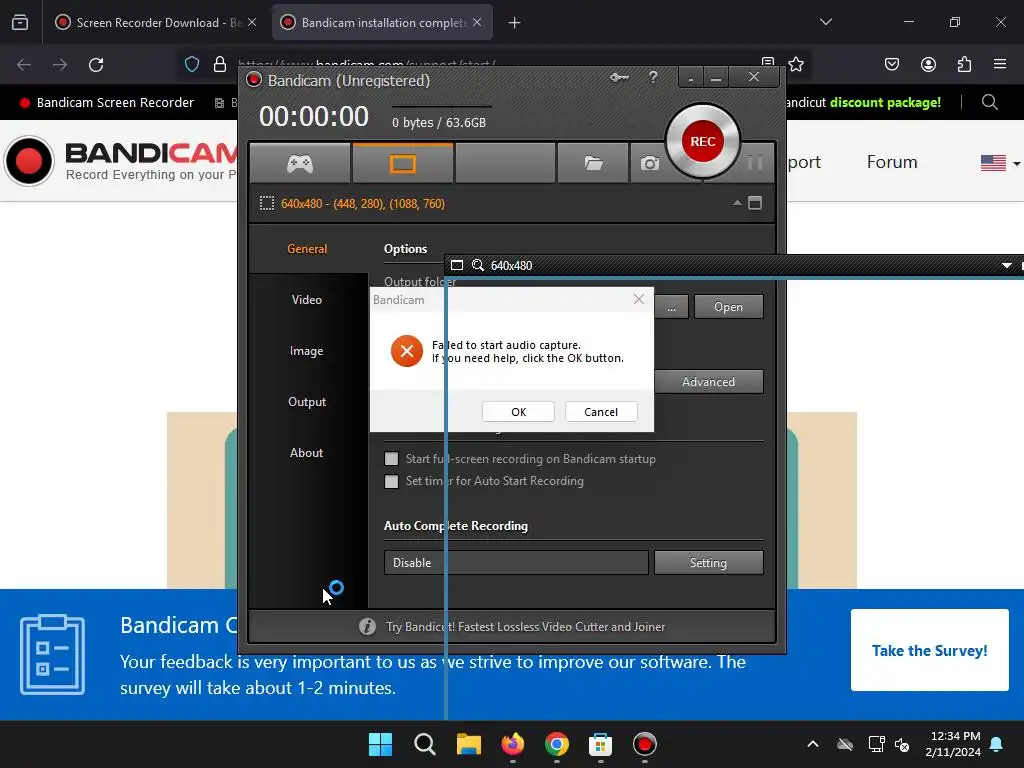Open Bandicam help question mark icon
Screen dimensions: 1024x768
[653, 78]
